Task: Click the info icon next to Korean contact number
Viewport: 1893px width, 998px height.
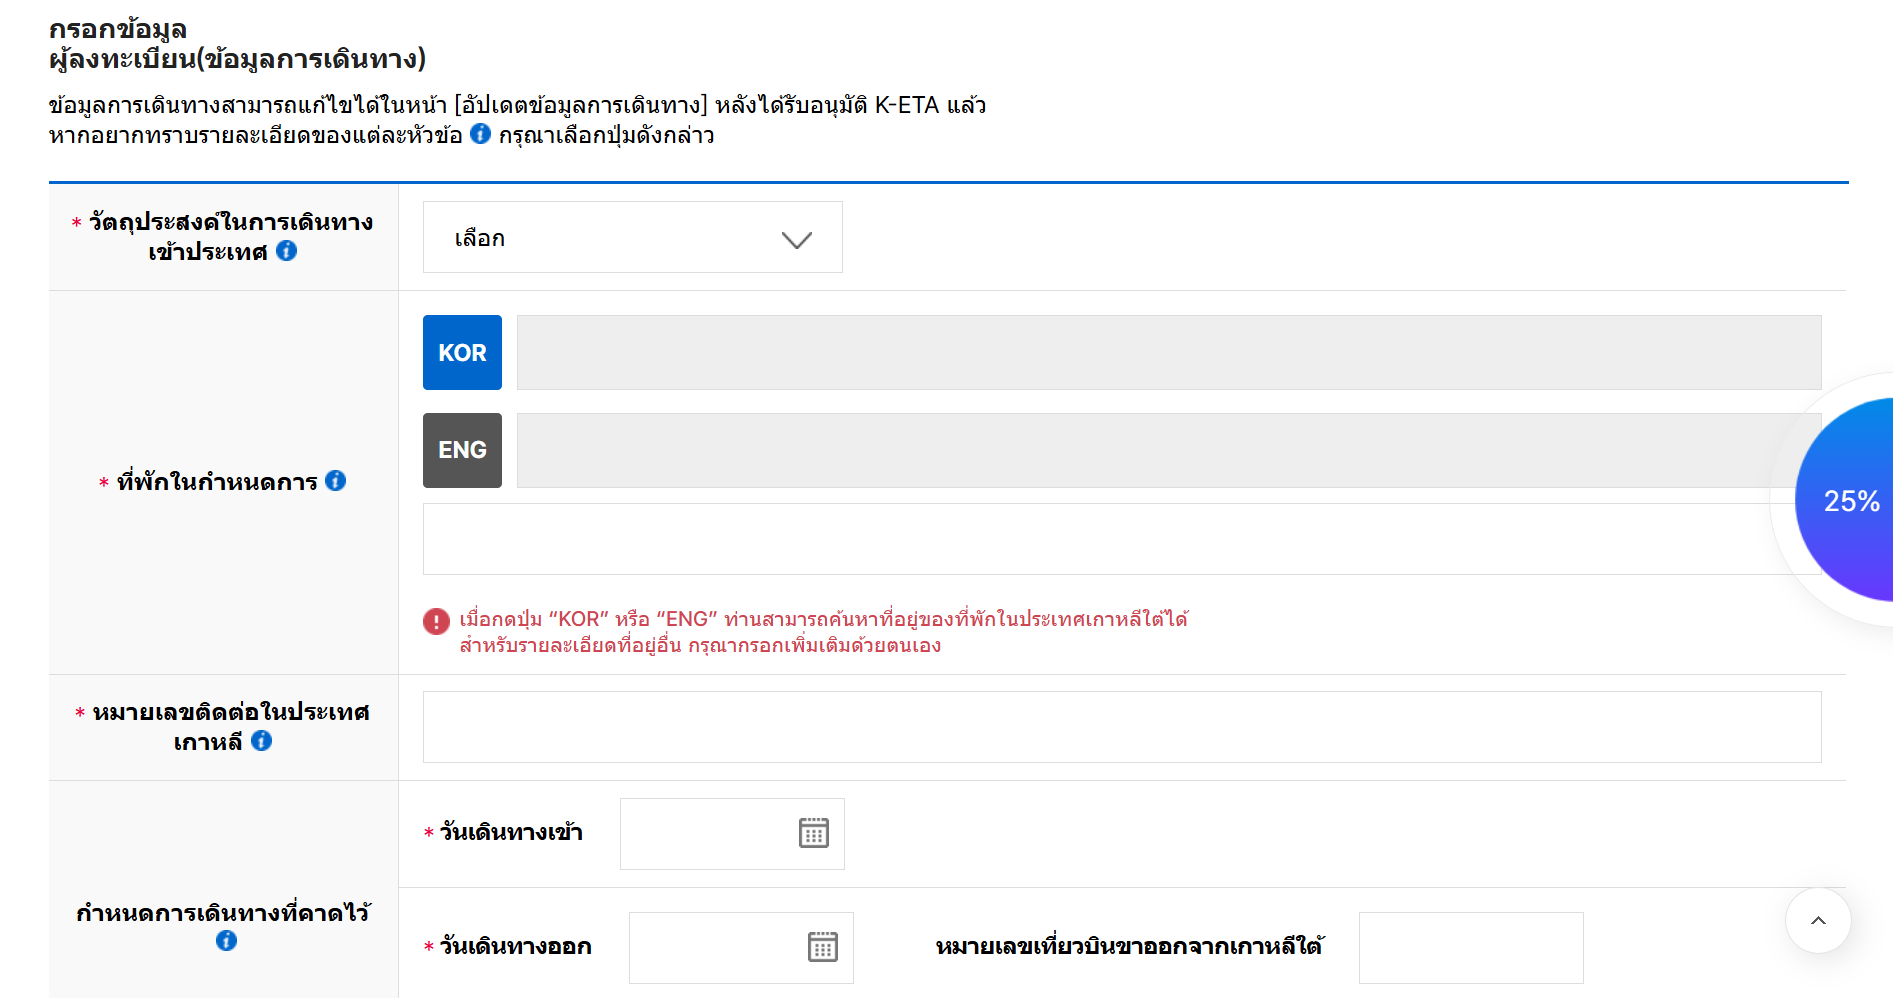Action: click(263, 741)
